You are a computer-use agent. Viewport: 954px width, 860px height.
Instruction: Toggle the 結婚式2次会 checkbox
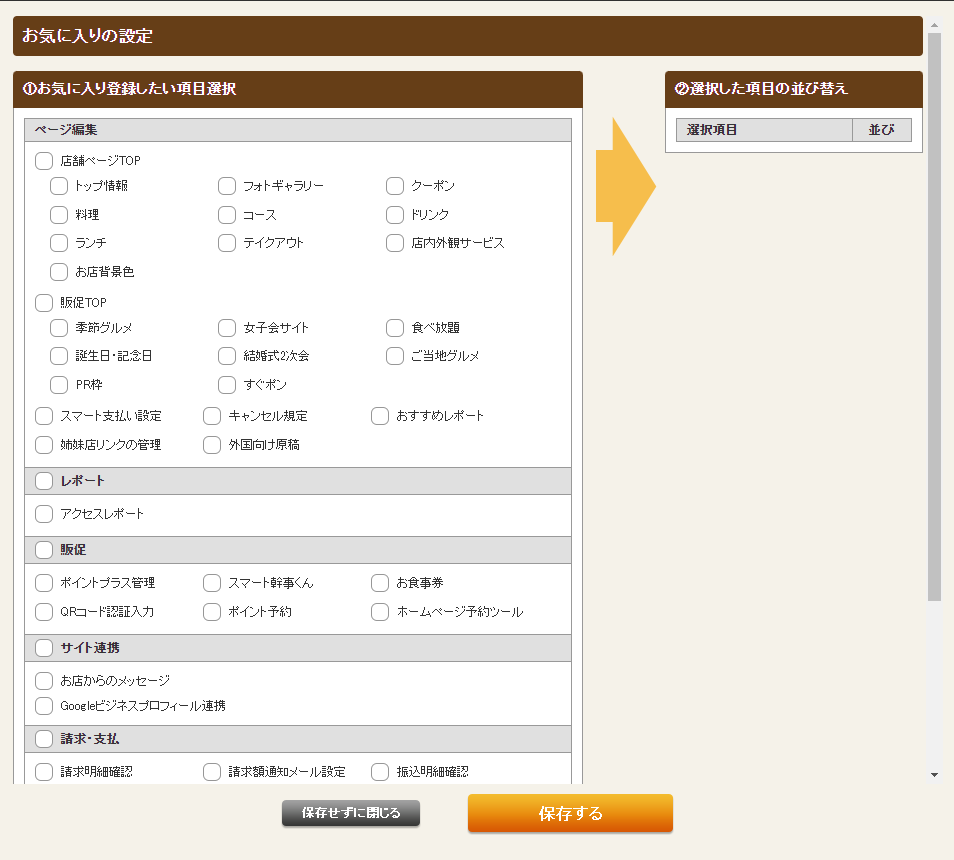tap(226, 355)
